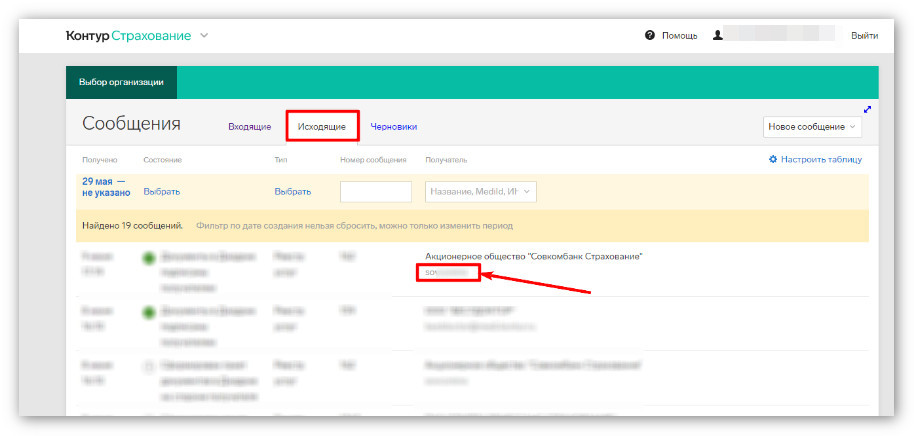Click Выбрать link under Состояние column

[x=161, y=192]
